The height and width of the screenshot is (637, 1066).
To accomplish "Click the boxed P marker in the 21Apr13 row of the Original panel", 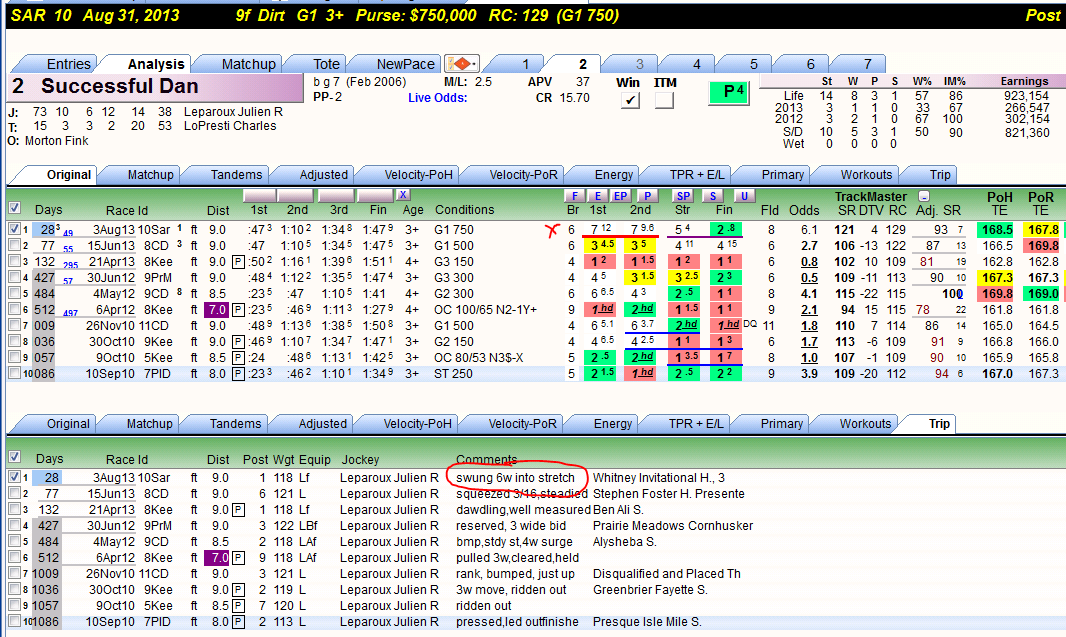I will pyautogui.click(x=238, y=262).
